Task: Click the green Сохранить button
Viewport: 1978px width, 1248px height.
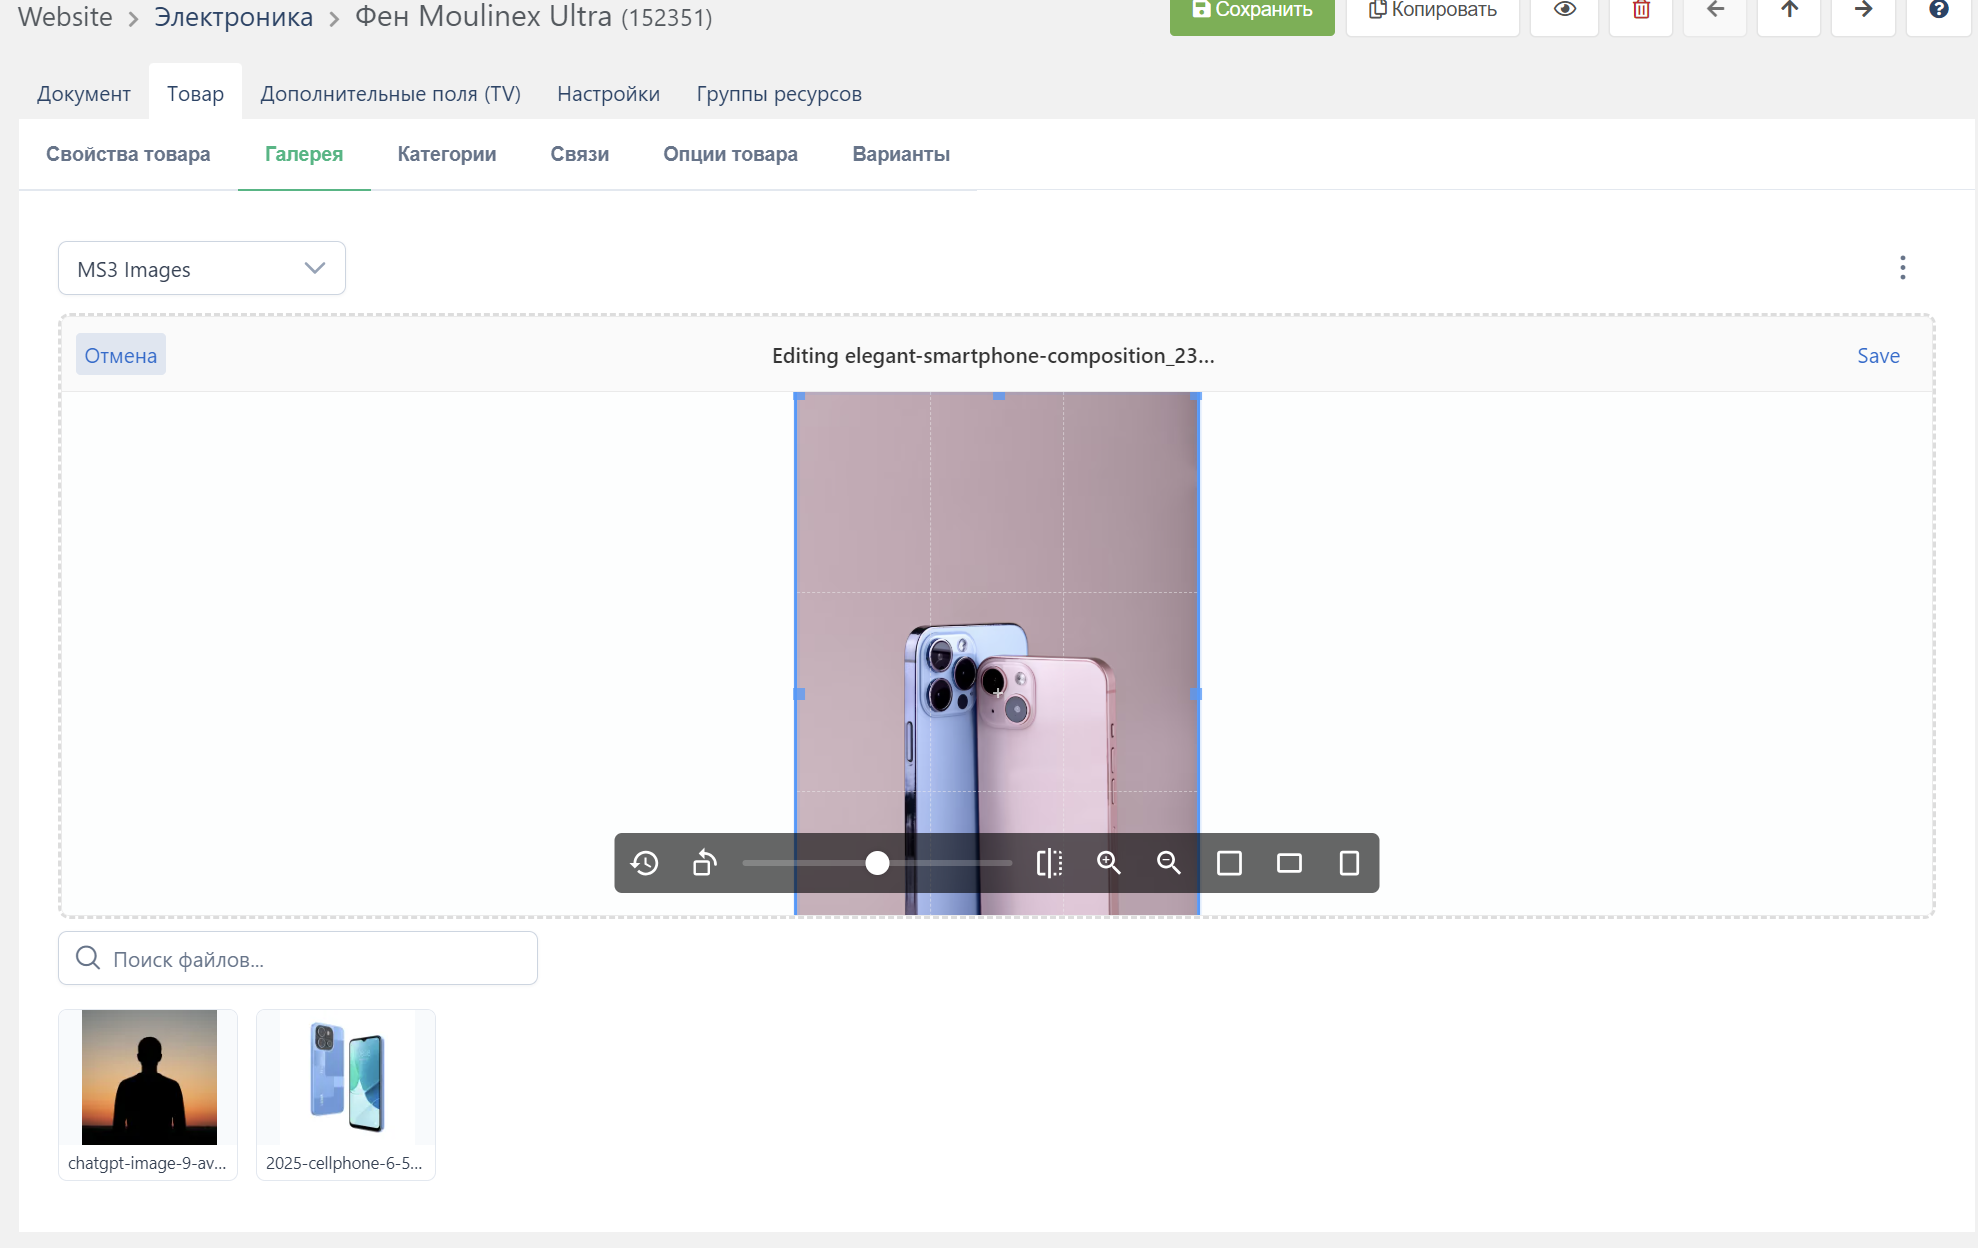Action: [1252, 11]
